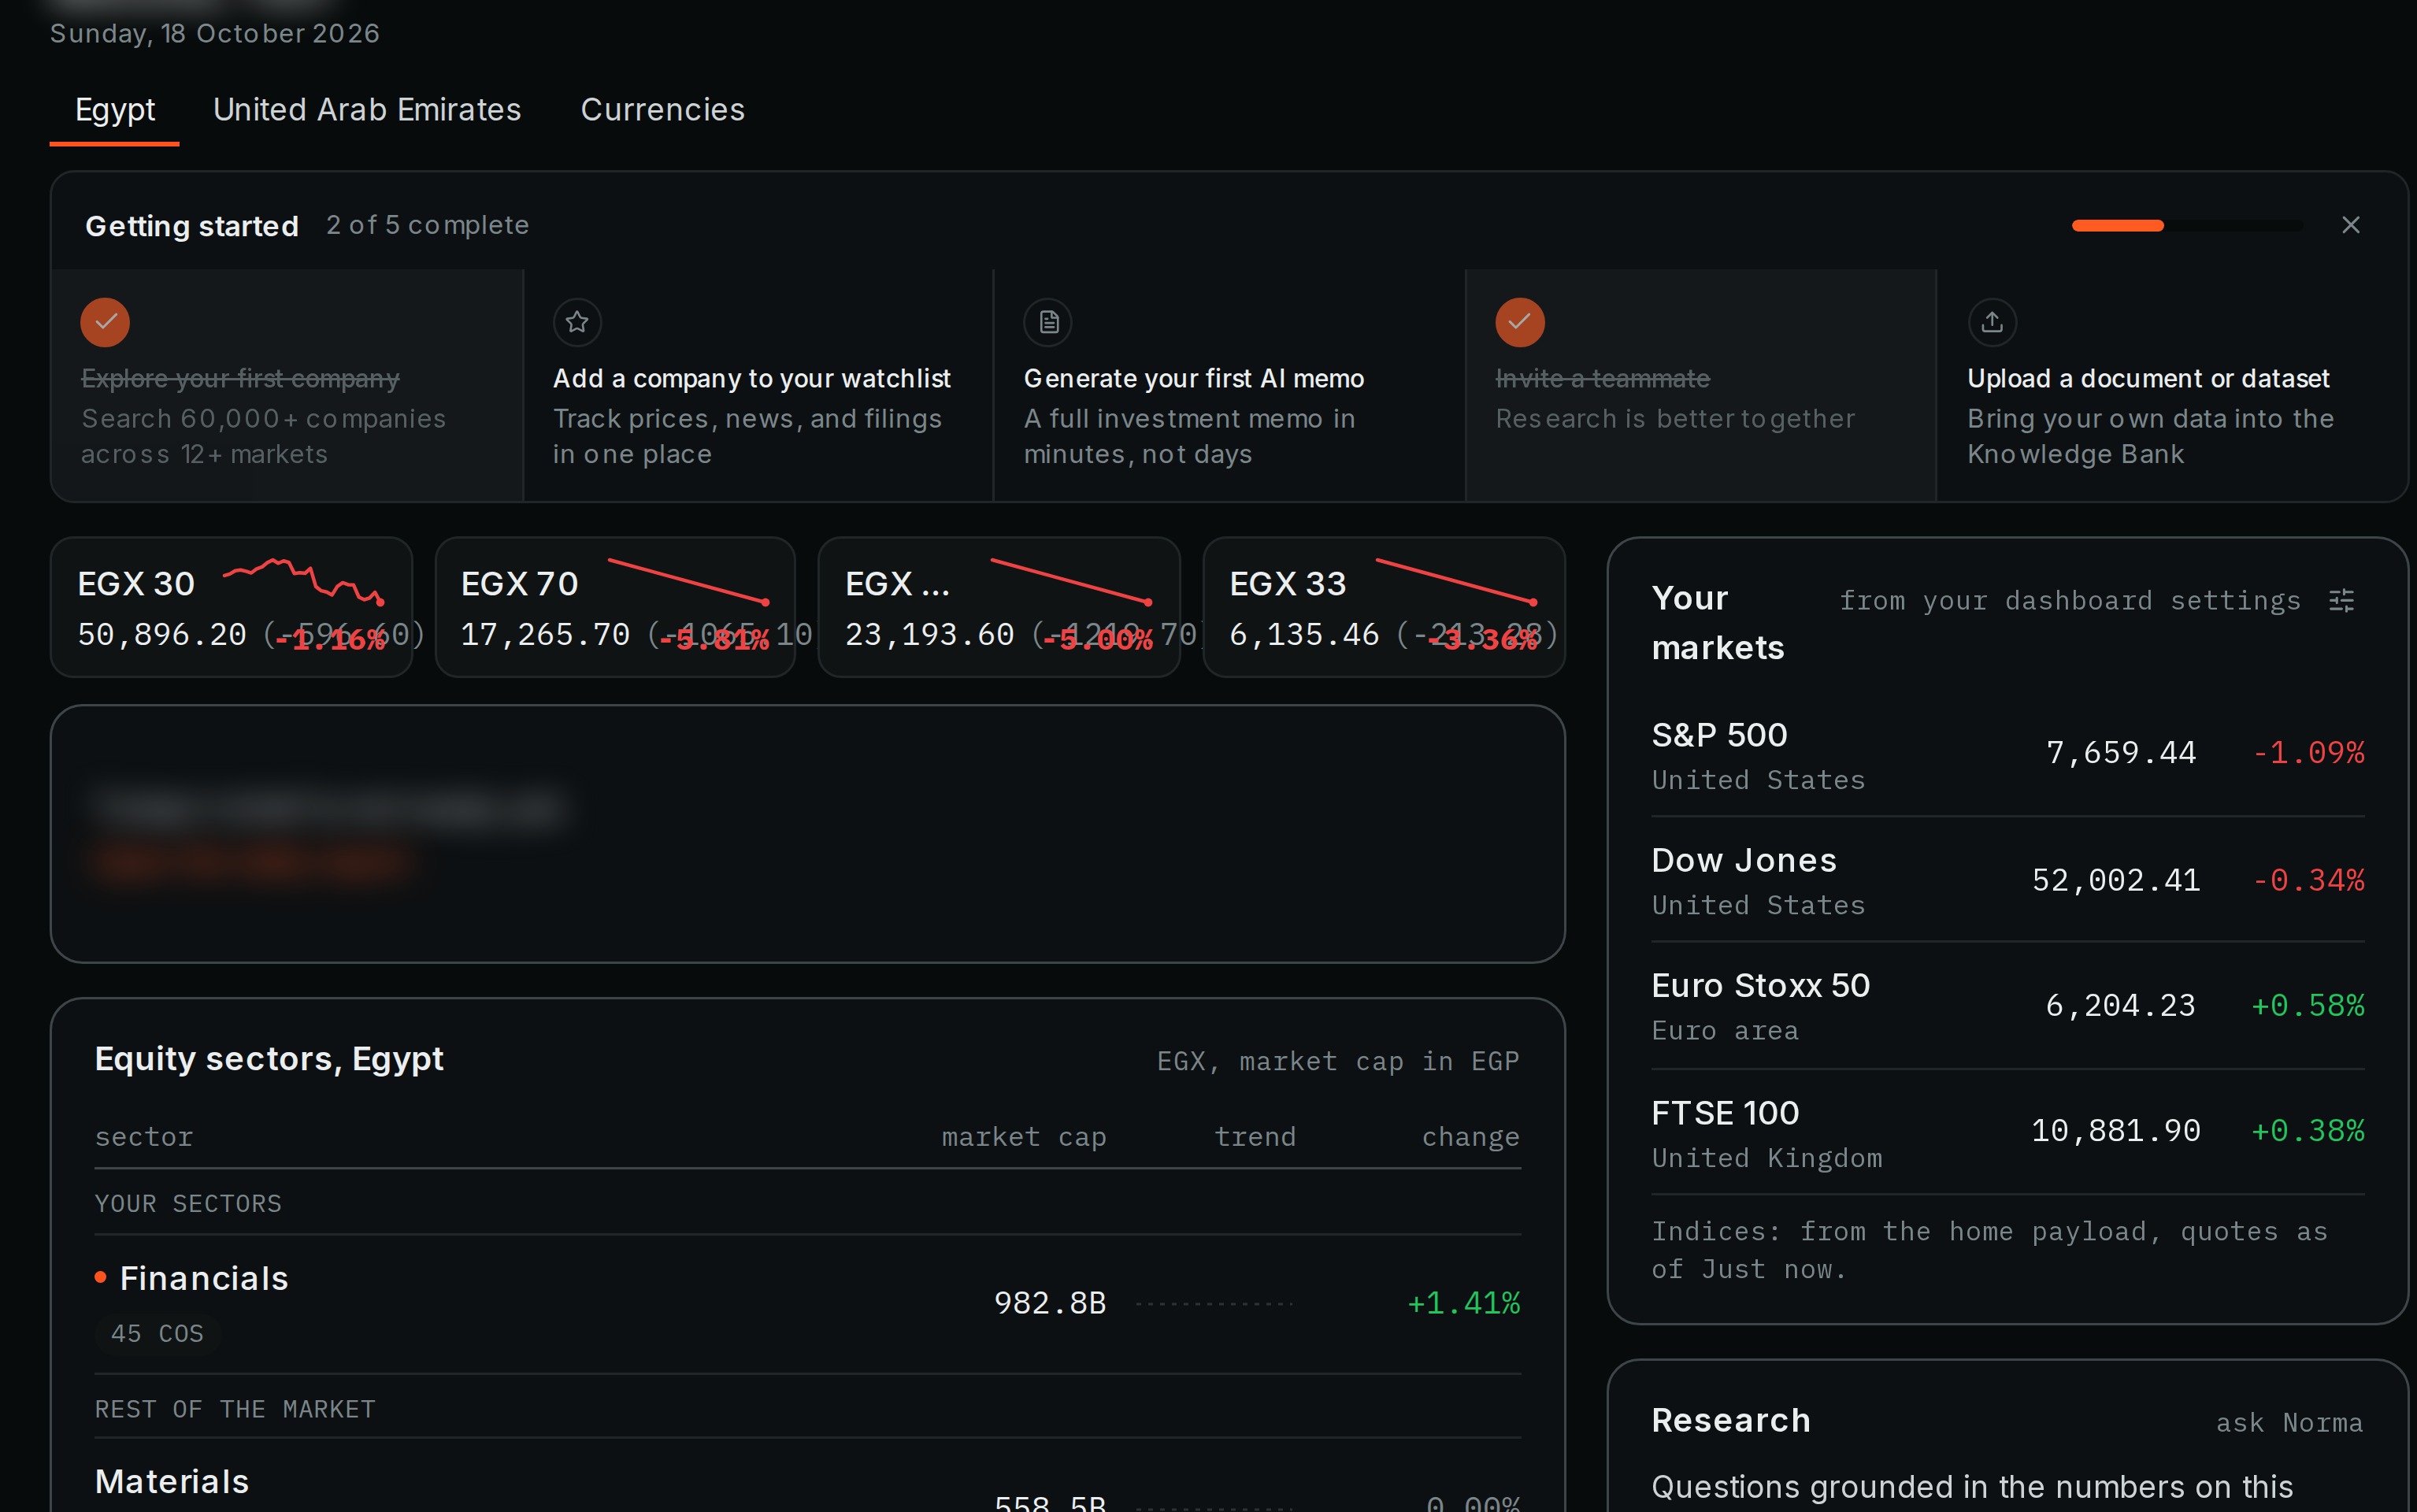Open dashboard settings sliders icon

tap(2341, 600)
